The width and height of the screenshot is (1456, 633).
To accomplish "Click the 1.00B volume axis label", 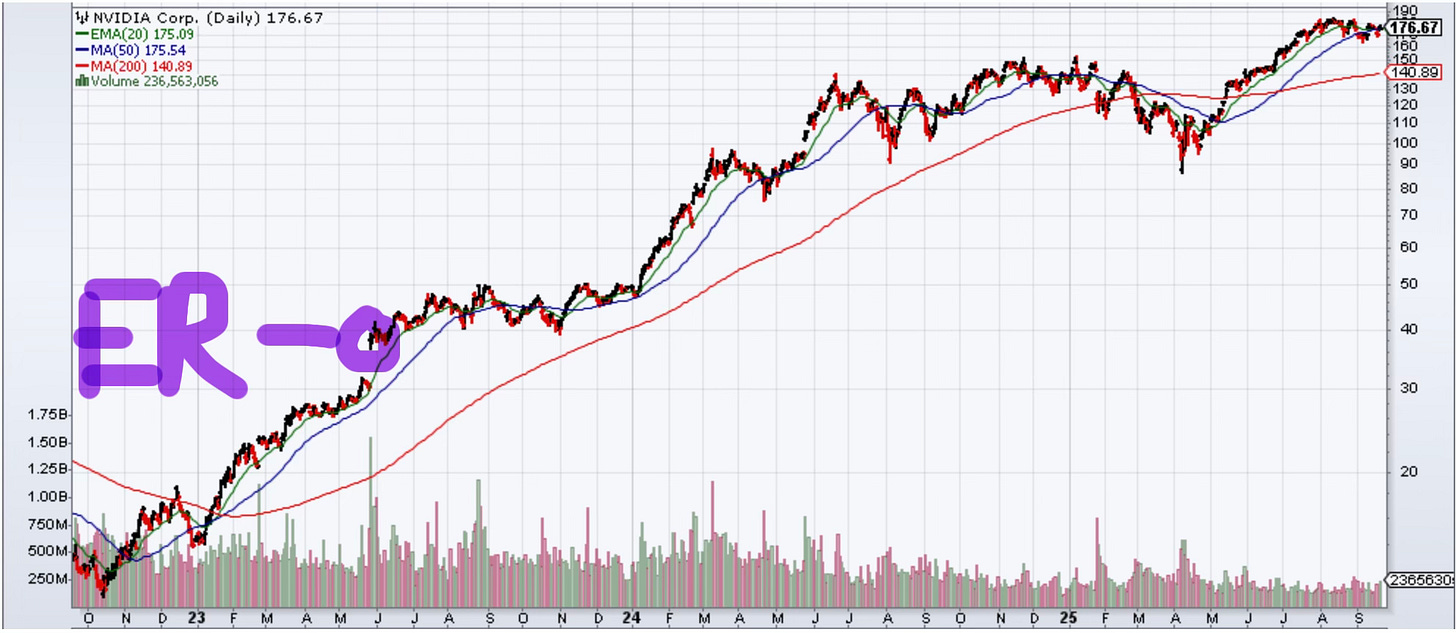I will click(48, 497).
